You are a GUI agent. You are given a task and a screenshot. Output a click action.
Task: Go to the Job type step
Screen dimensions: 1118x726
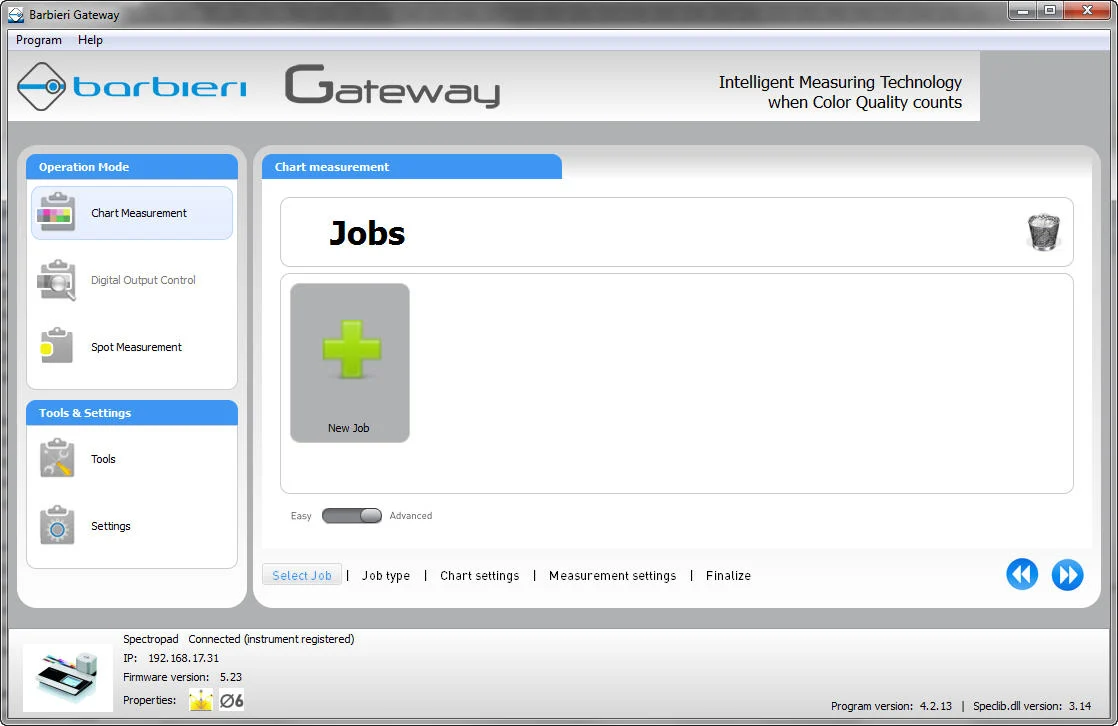point(386,575)
